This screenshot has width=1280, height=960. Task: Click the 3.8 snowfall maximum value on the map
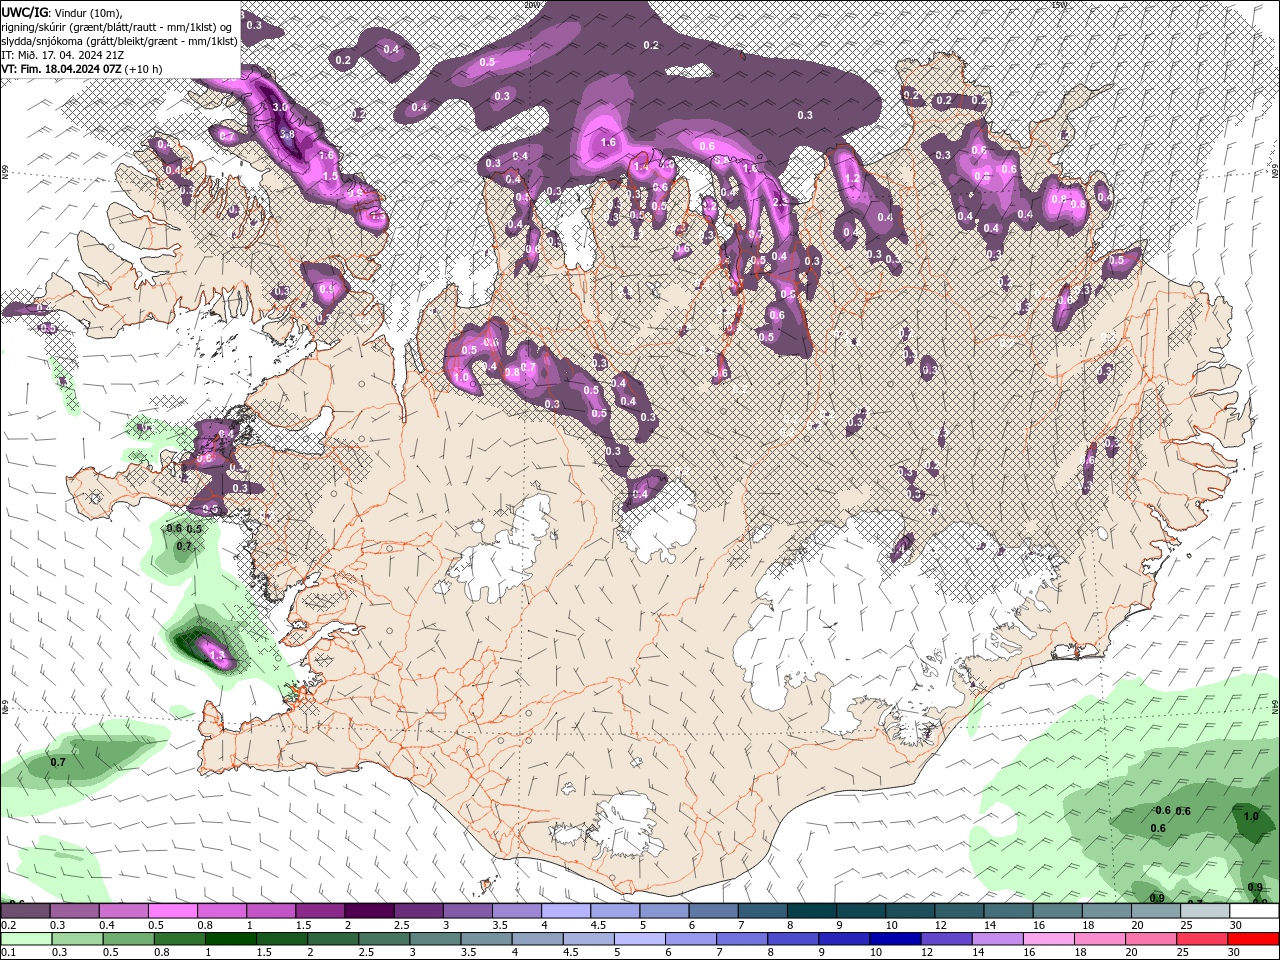pos(288,133)
